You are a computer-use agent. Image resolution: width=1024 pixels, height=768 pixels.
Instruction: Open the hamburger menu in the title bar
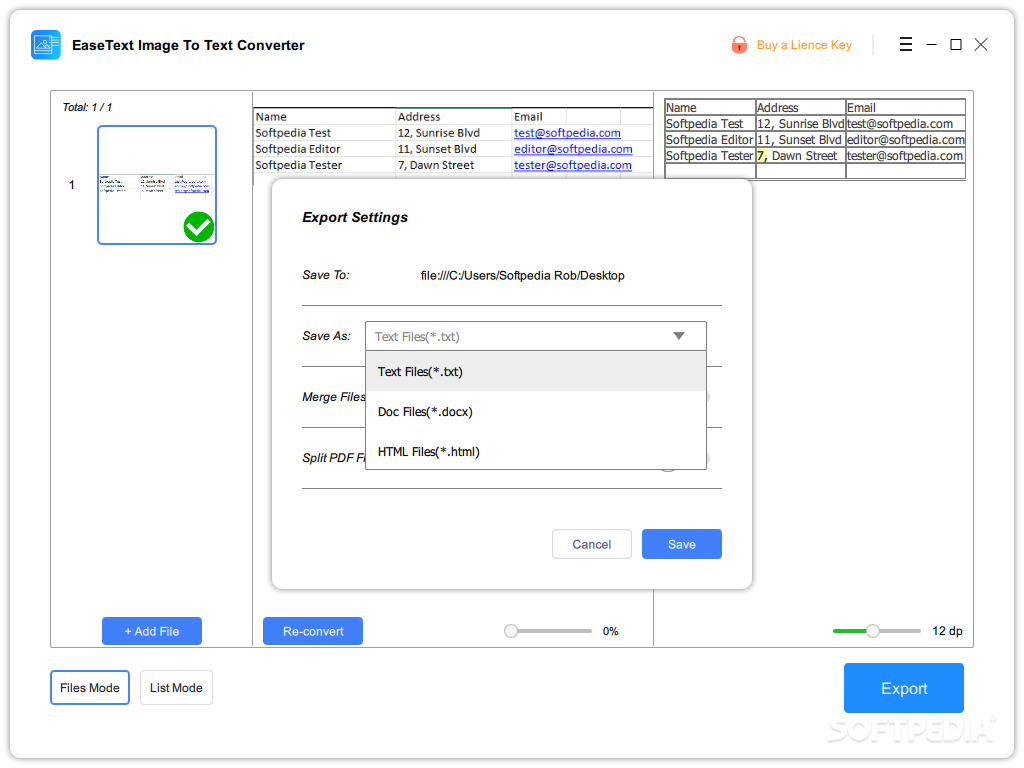(x=905, y=44)
